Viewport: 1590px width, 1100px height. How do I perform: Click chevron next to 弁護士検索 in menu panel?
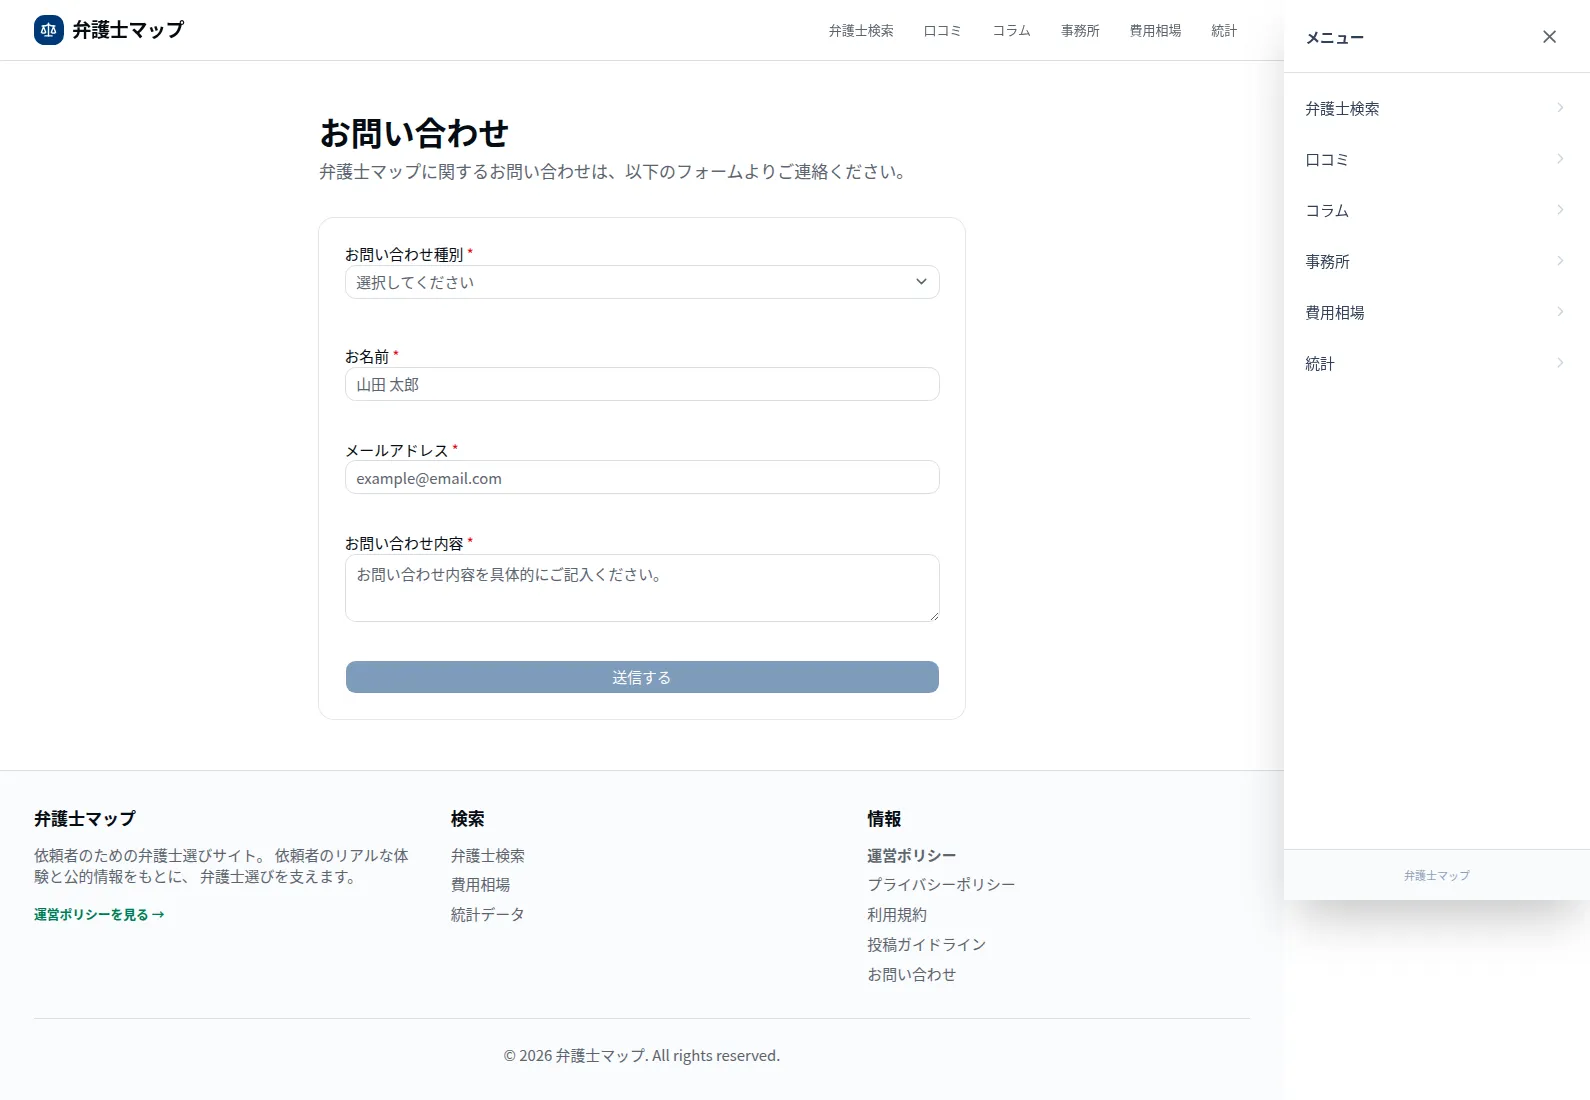(x=1560, y=108)
